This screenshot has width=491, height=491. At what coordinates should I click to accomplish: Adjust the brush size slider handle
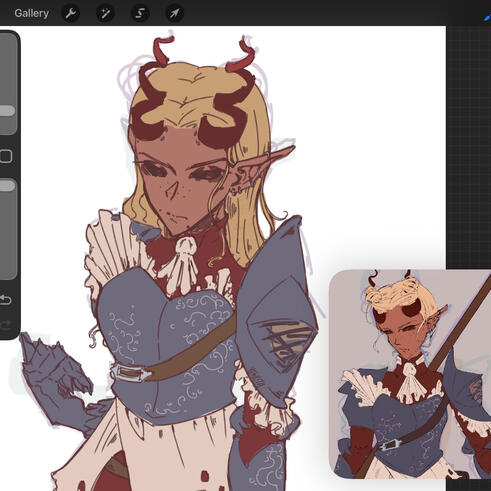7,111
